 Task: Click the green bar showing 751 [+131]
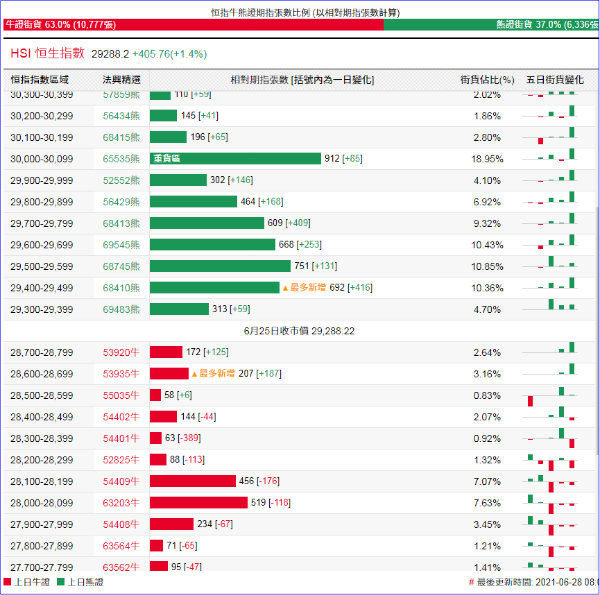(220, 266)
